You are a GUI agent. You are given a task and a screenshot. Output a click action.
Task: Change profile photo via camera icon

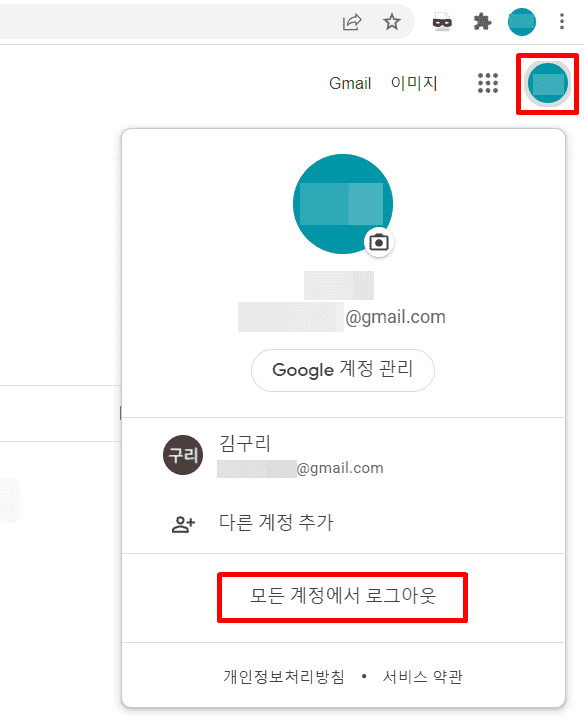pos(378,242)
